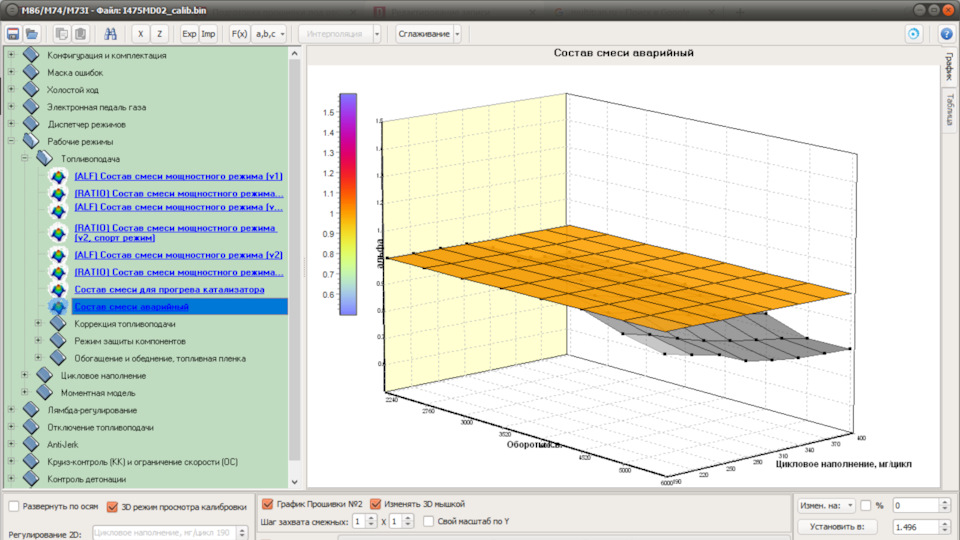Screen dimensions: 960x540
Task: Click the folder icon beside Рабочие режимы
Action: point(31,141)
